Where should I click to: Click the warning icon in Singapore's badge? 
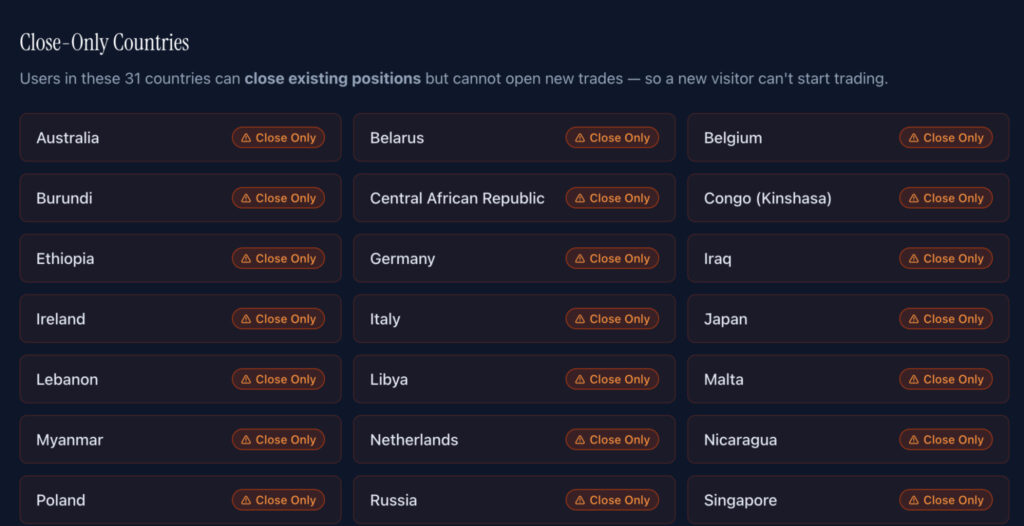(914, 501)
